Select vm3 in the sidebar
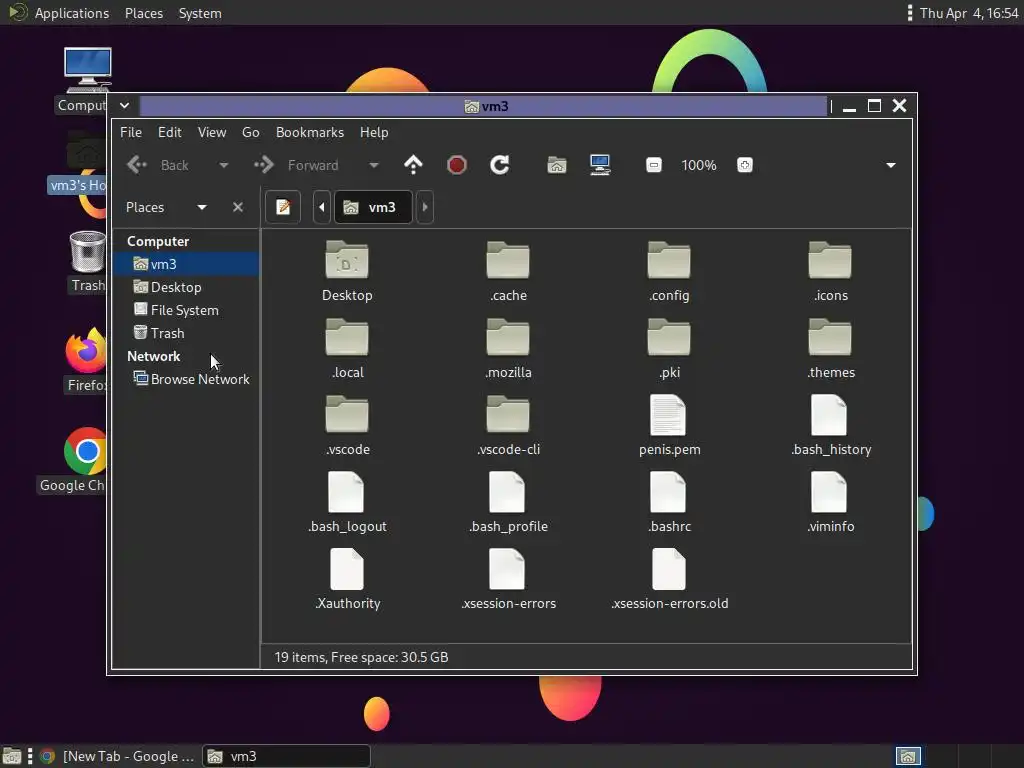 186,264
